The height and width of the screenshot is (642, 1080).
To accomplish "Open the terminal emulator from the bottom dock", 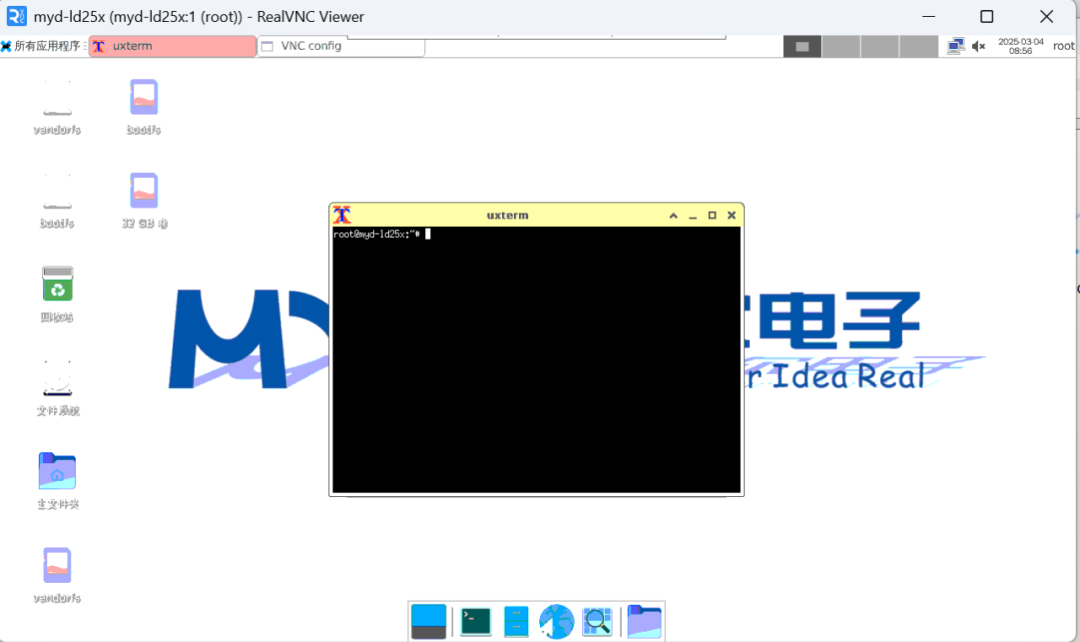I will click(x=474, y=620).
